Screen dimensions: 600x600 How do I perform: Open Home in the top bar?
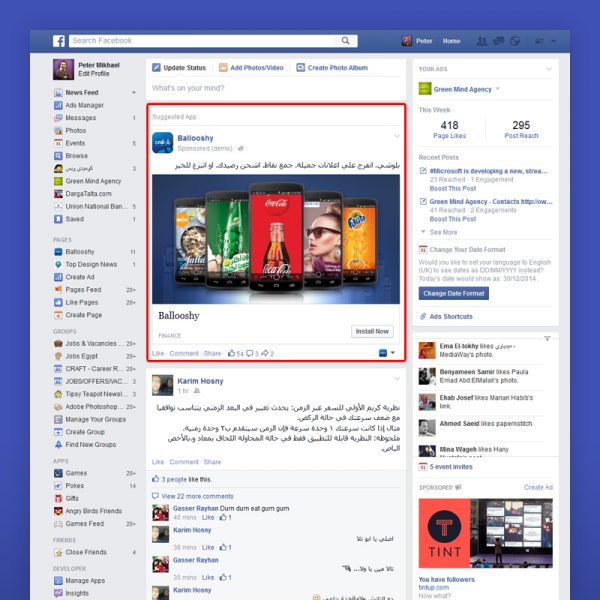point(452,41)
